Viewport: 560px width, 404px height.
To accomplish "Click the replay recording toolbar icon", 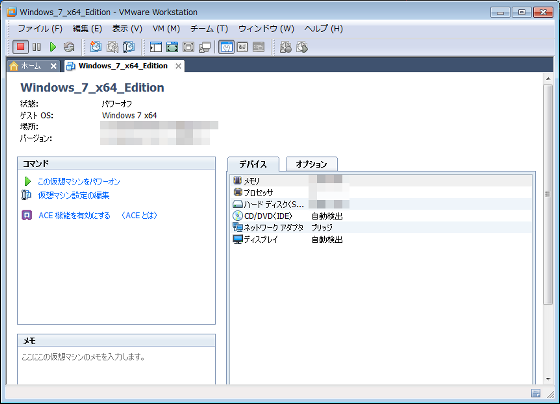I will (302, 47).
